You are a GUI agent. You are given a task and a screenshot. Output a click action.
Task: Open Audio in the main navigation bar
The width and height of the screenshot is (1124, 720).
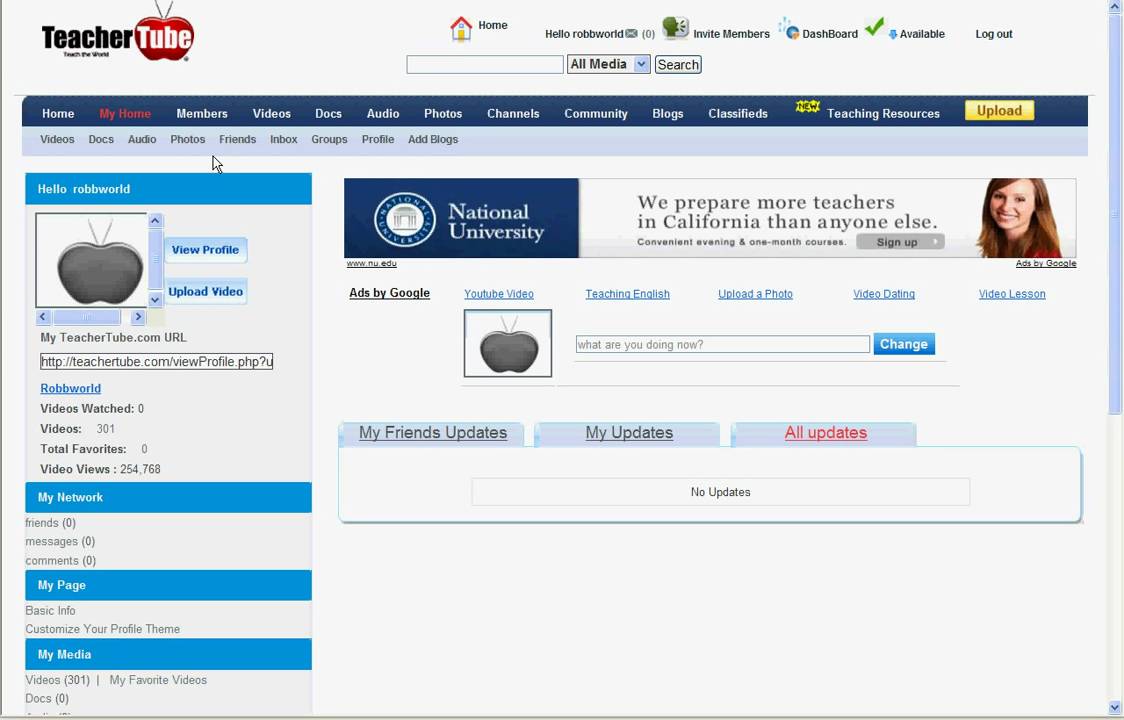coord(383,113)
